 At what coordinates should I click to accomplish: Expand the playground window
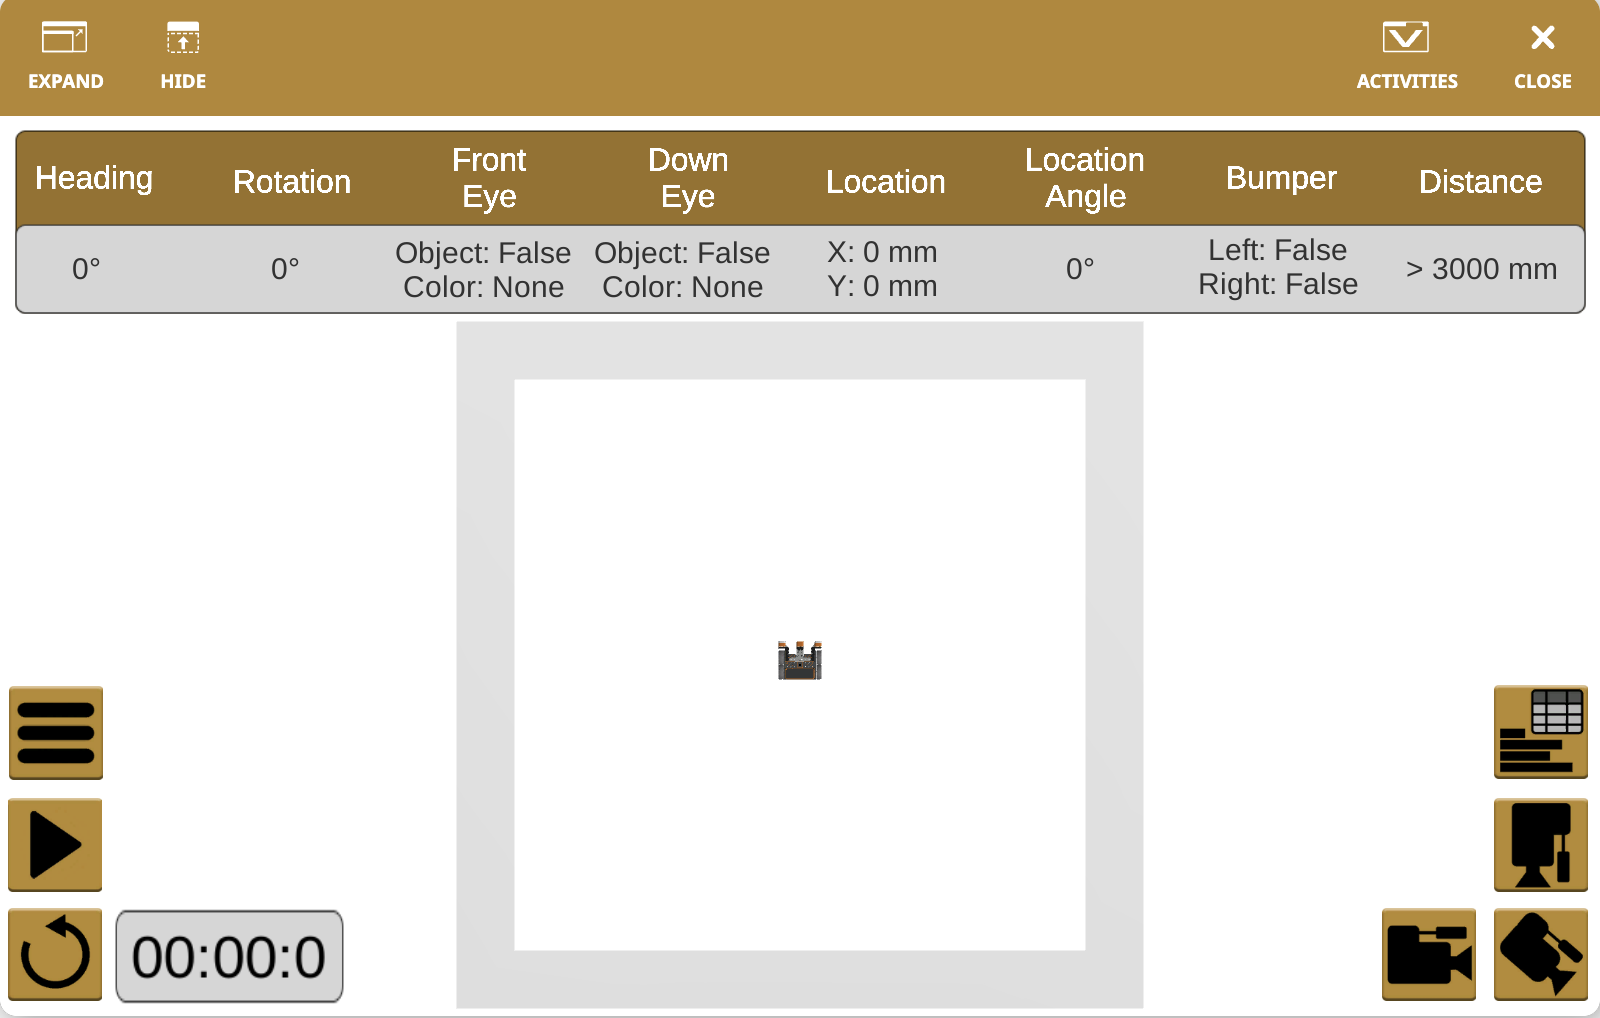pyautogui.click(x=65, y=57)
